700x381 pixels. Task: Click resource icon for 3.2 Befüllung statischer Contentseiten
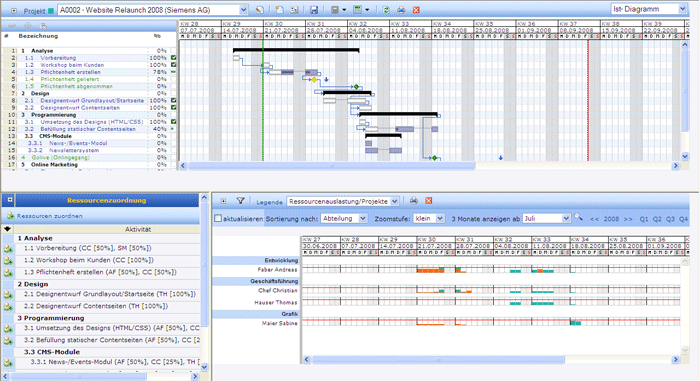[x=8, y=341]
